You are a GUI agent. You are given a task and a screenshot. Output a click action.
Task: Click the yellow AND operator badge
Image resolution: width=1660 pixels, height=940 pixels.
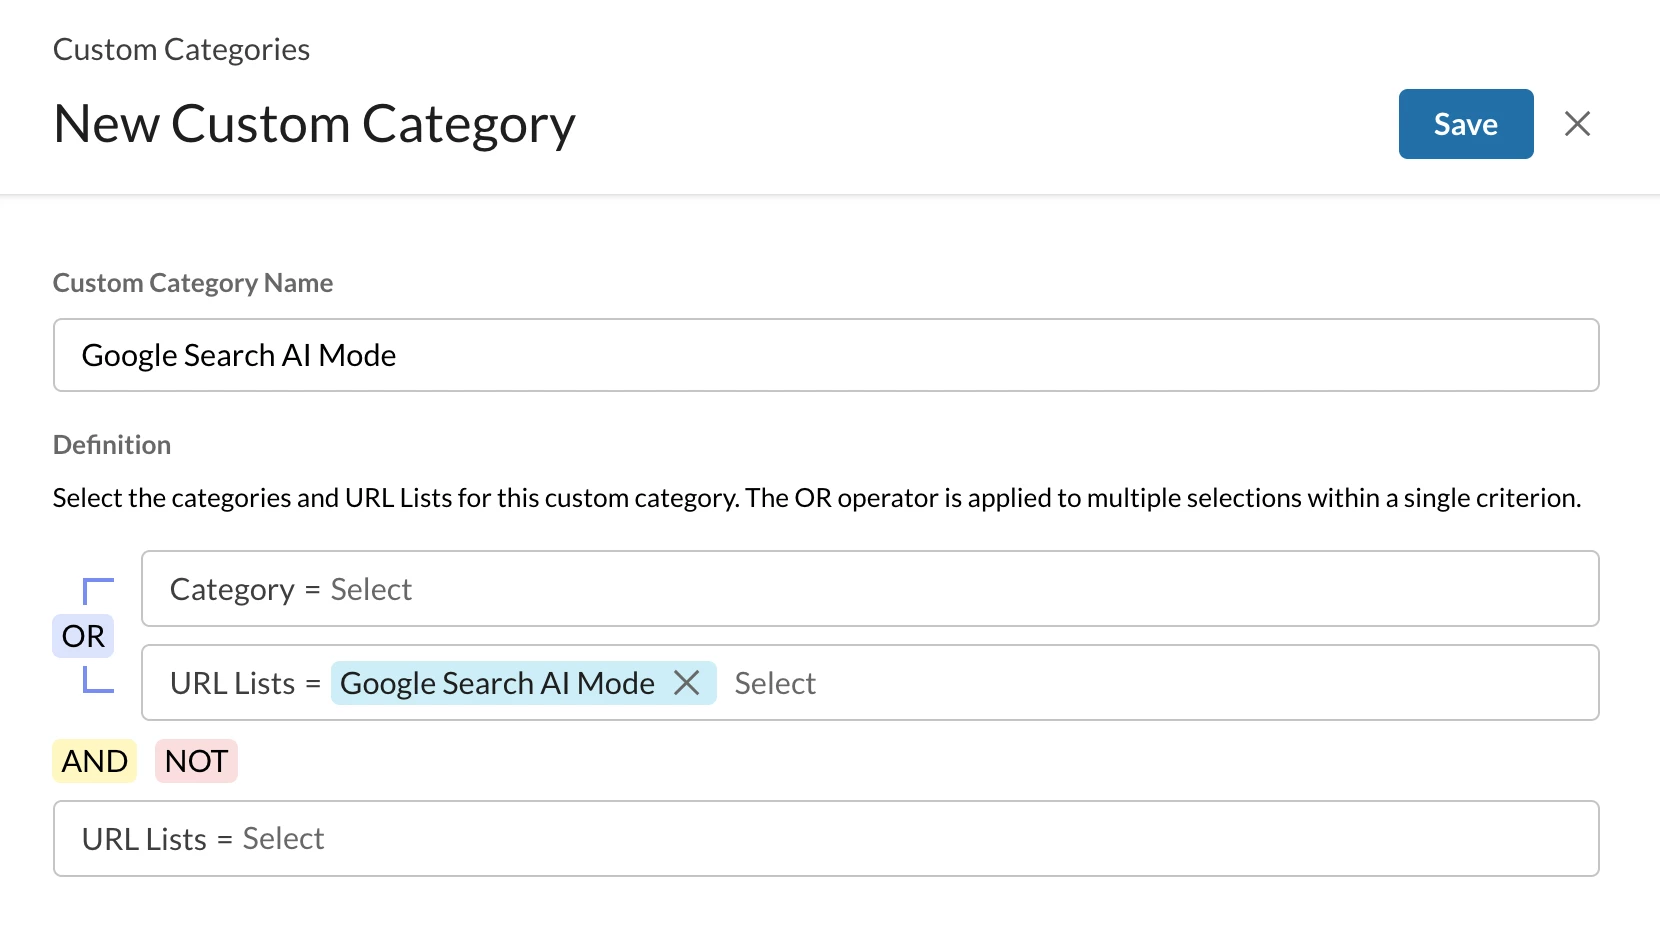[x=94, y=761]
